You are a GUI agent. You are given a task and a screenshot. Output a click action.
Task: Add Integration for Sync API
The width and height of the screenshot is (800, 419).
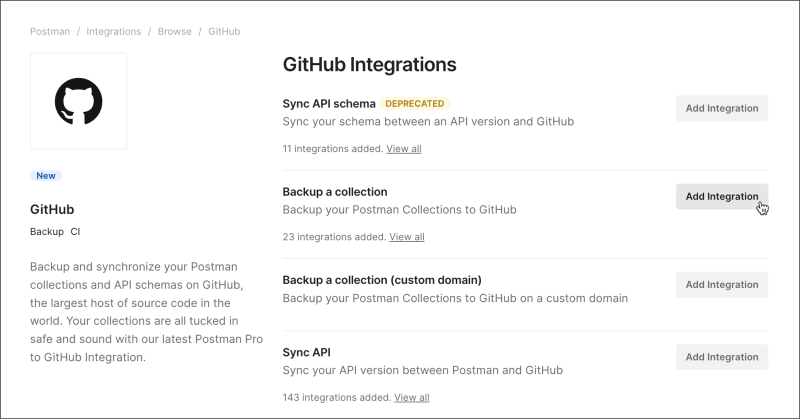[x=721, y=357]
